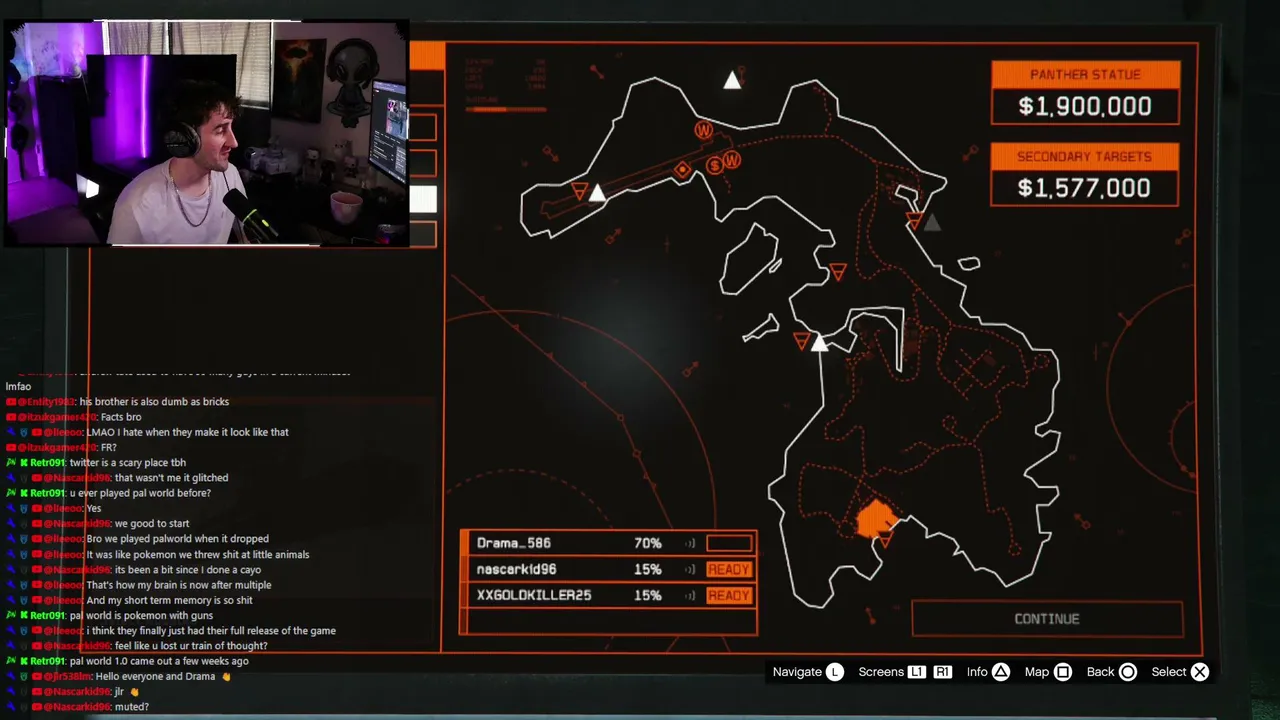The image size is (1280, 720).
Task: Select the W marker beside the dollar marker
Action: (x=732, y=160)
